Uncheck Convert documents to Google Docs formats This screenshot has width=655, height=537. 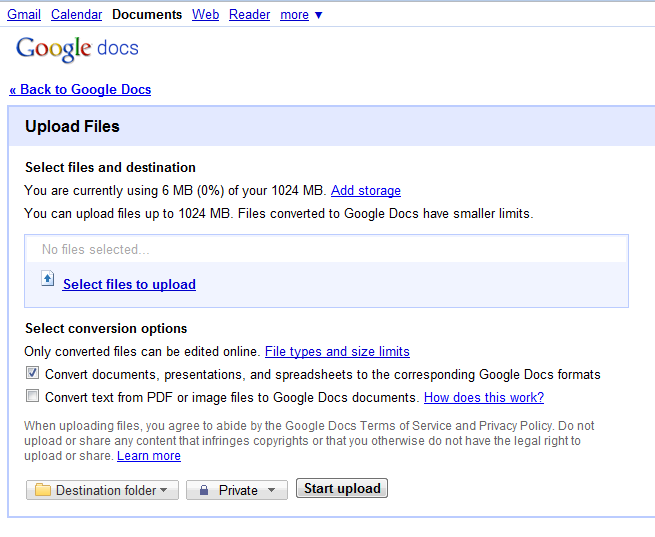pyautogui.click(x=32, y=372)
